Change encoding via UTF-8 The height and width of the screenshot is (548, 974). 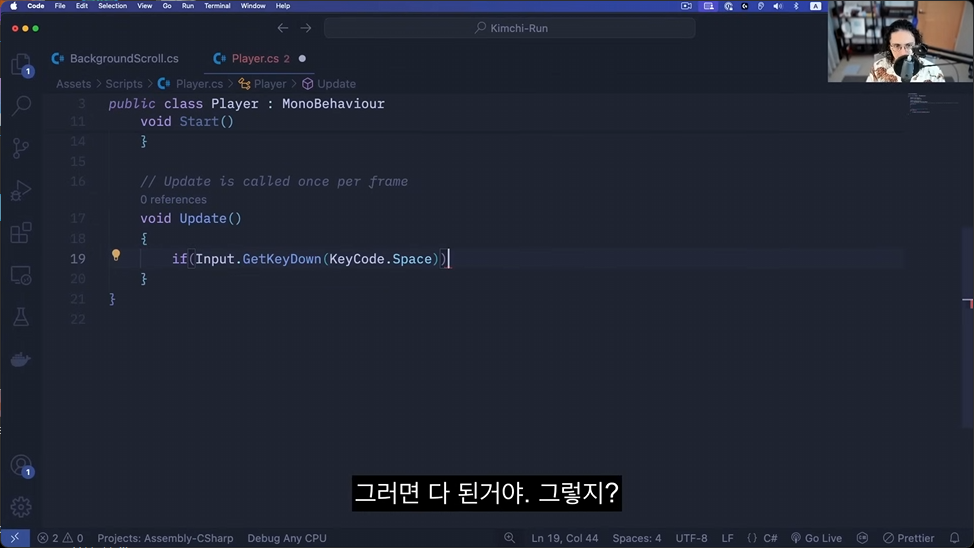(x=691, y=538)
